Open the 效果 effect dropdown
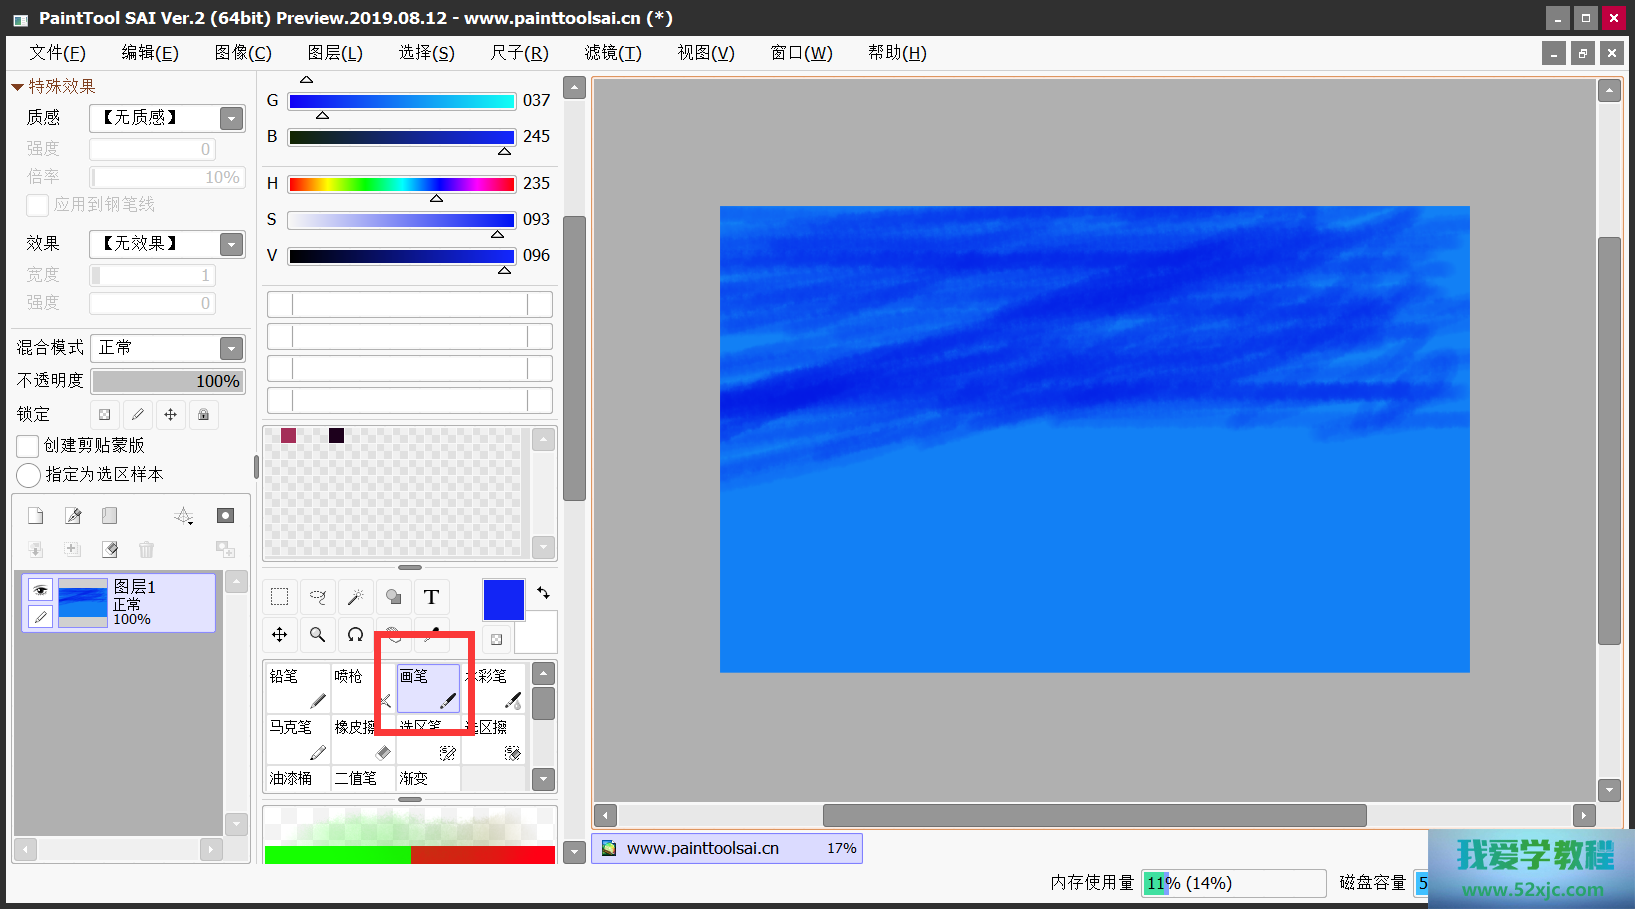The height and width of the screenshot is (909, 1635). pos(231,244)
